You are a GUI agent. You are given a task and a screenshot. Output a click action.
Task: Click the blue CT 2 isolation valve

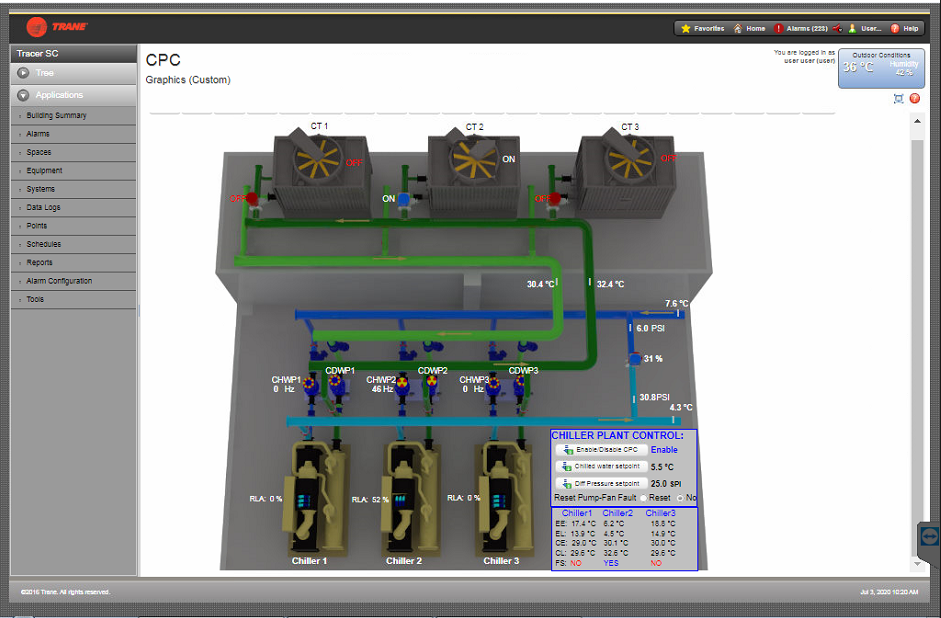[403, 199]
